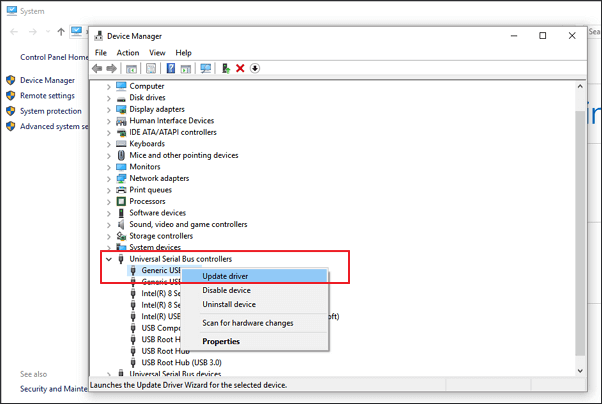Select Update driver from the context menu

tap(225, 276)
